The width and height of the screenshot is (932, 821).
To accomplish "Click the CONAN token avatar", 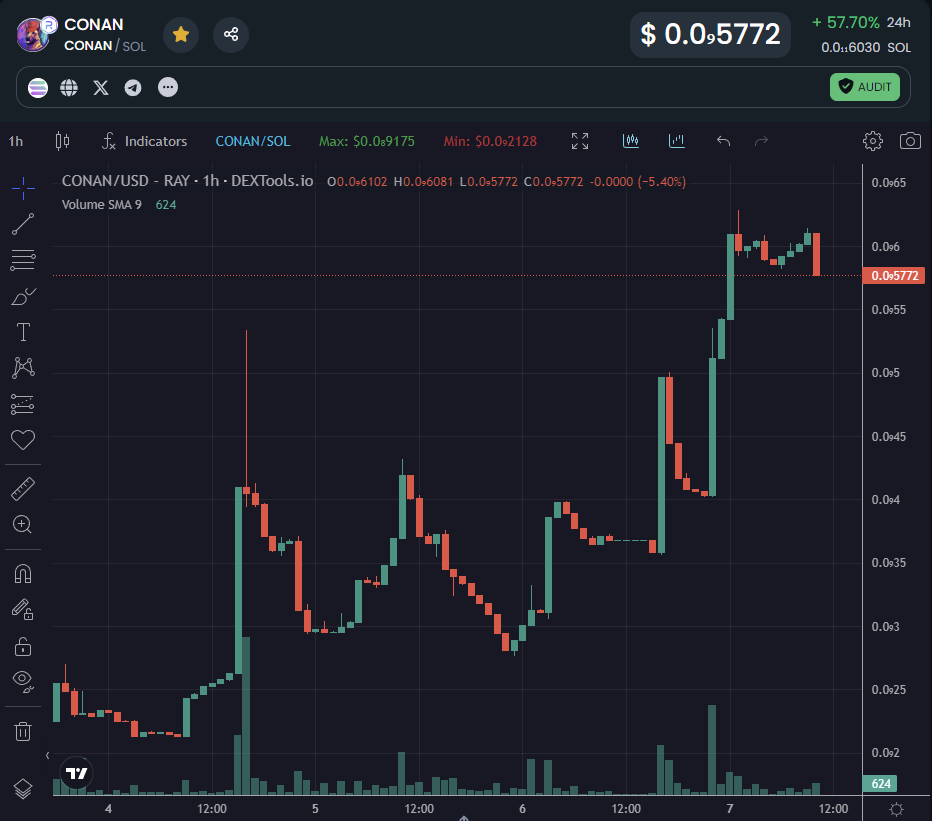I will [x=33, y=35].
